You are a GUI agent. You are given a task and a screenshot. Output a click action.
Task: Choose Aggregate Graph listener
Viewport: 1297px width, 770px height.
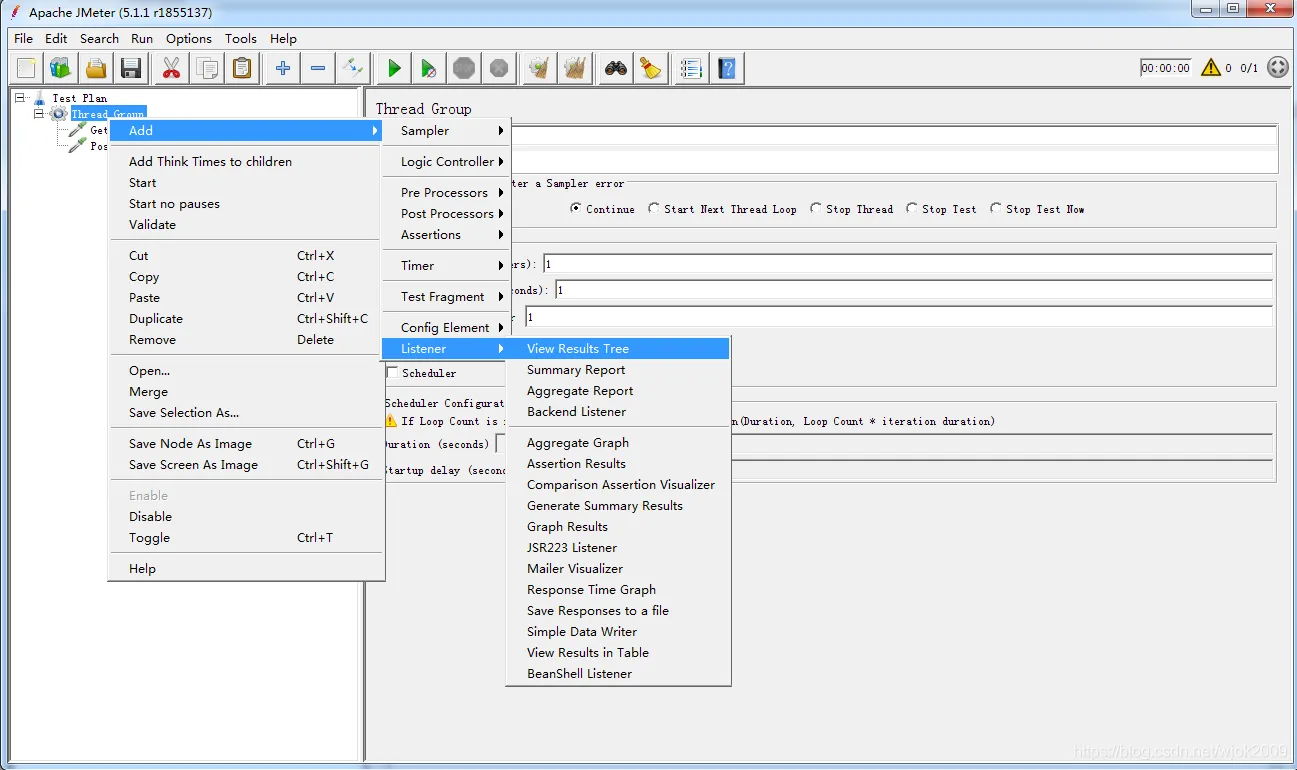coord(619,442)
